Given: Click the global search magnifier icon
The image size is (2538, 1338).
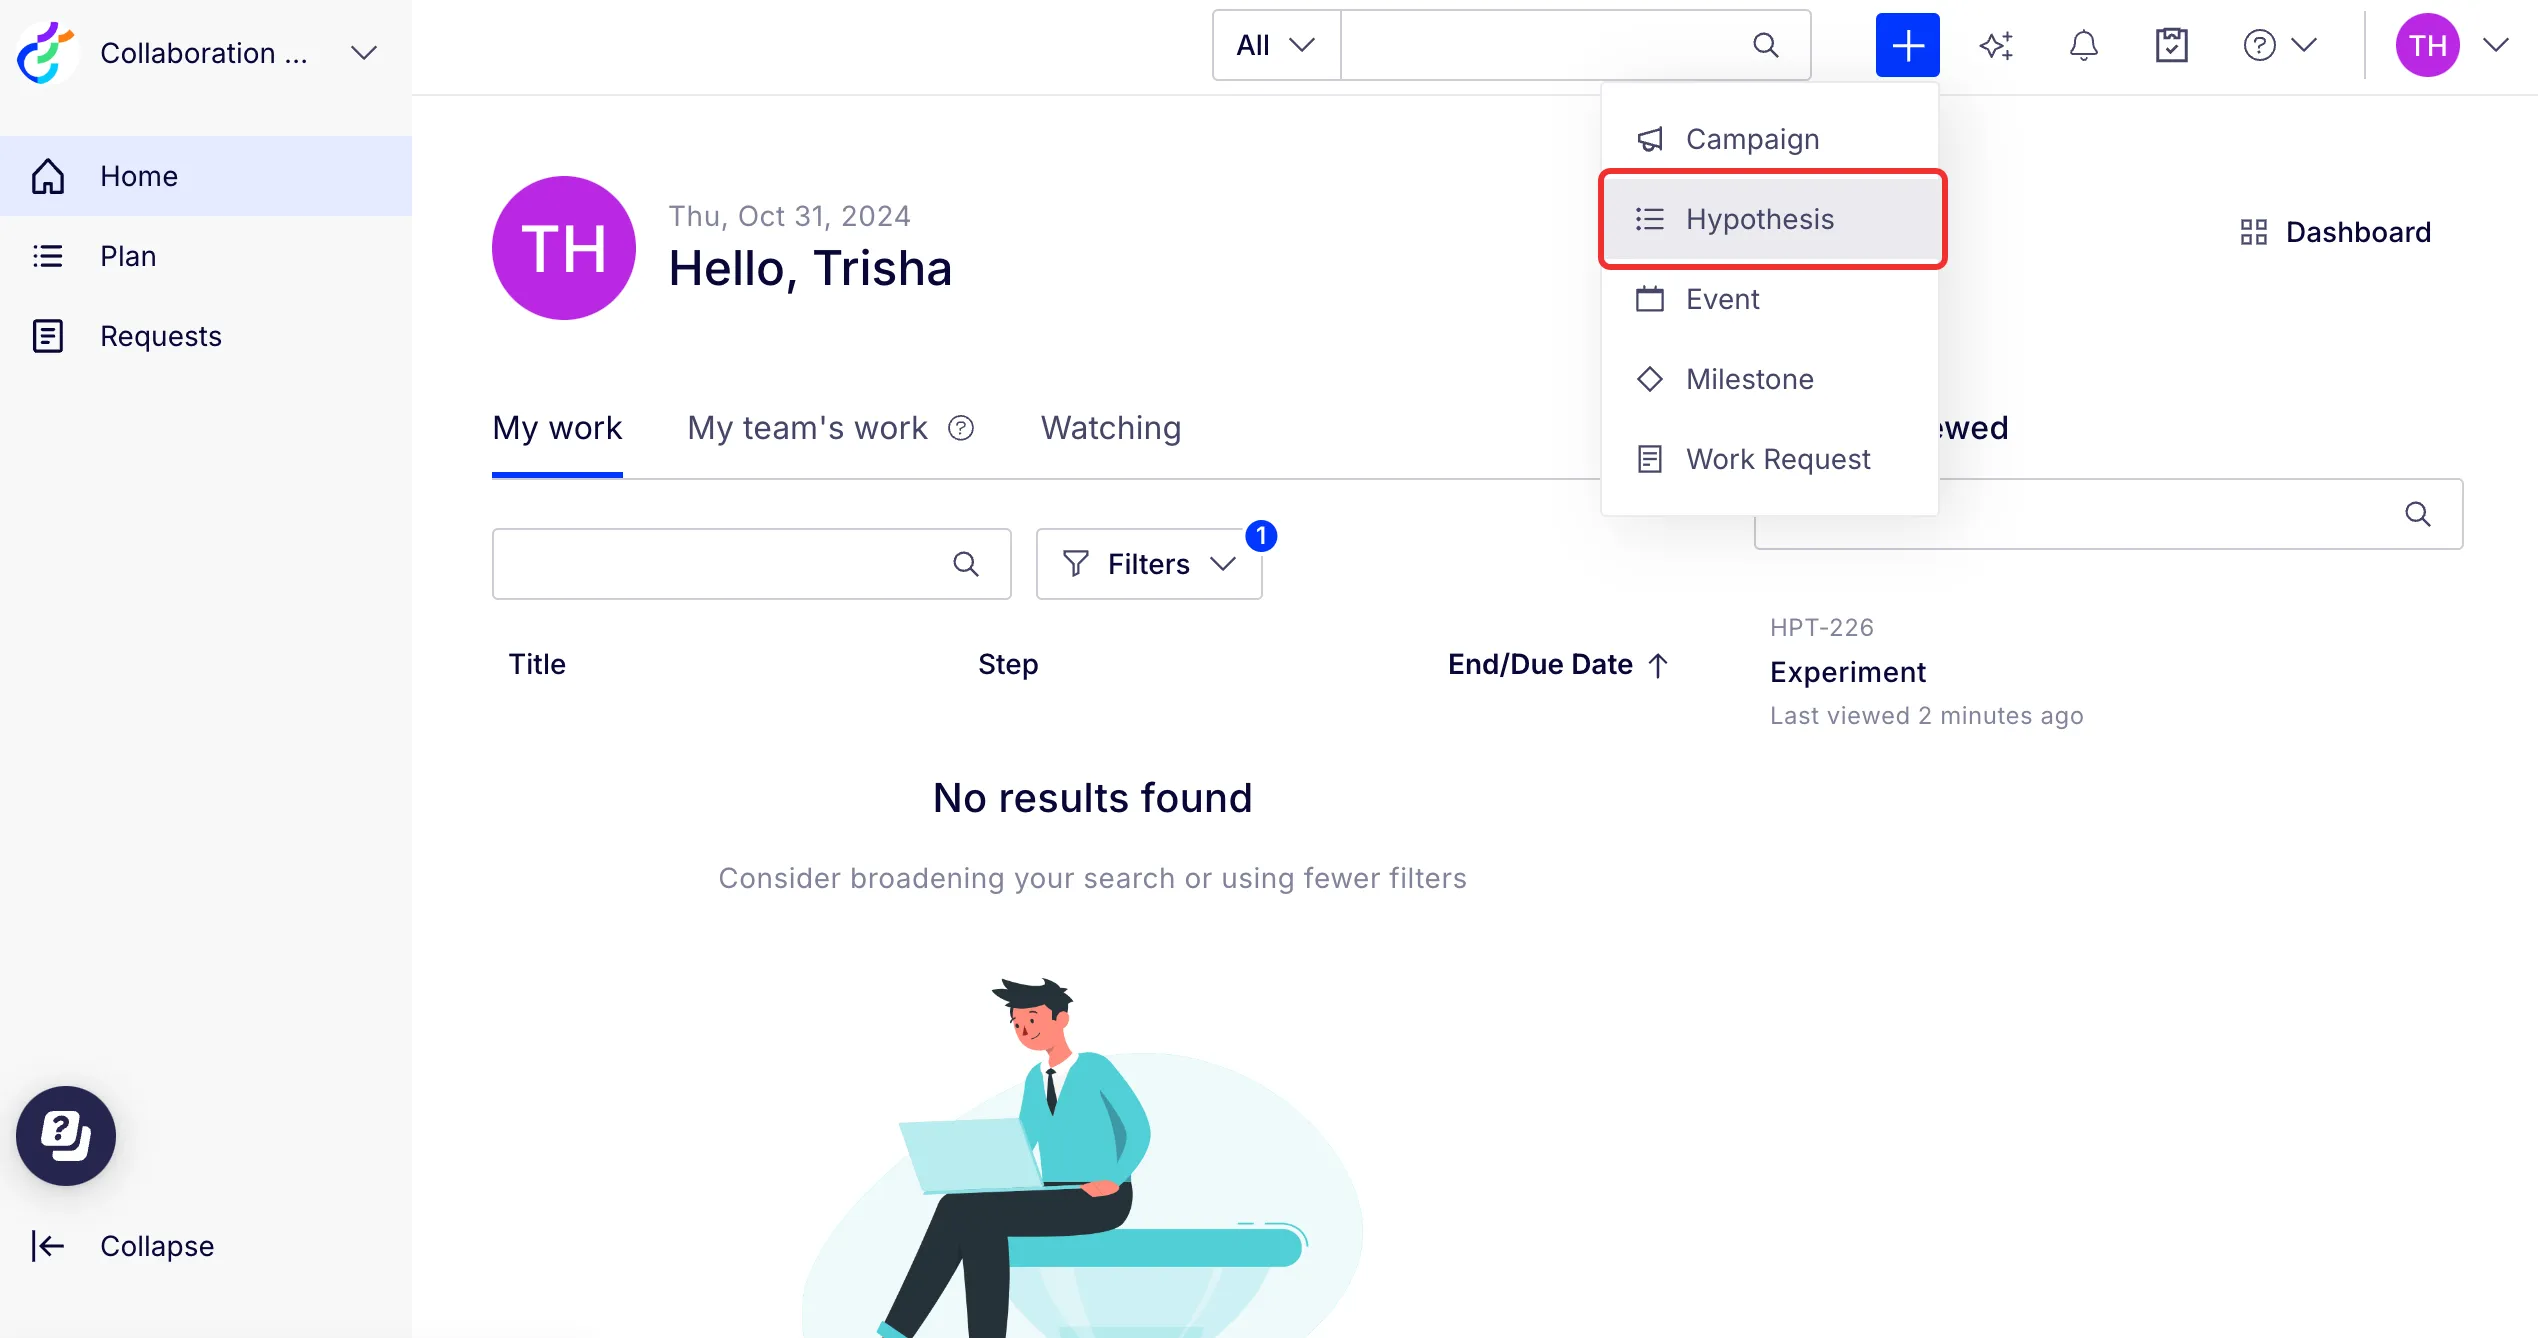Looking at the screenshot, I should (1766, 45).
